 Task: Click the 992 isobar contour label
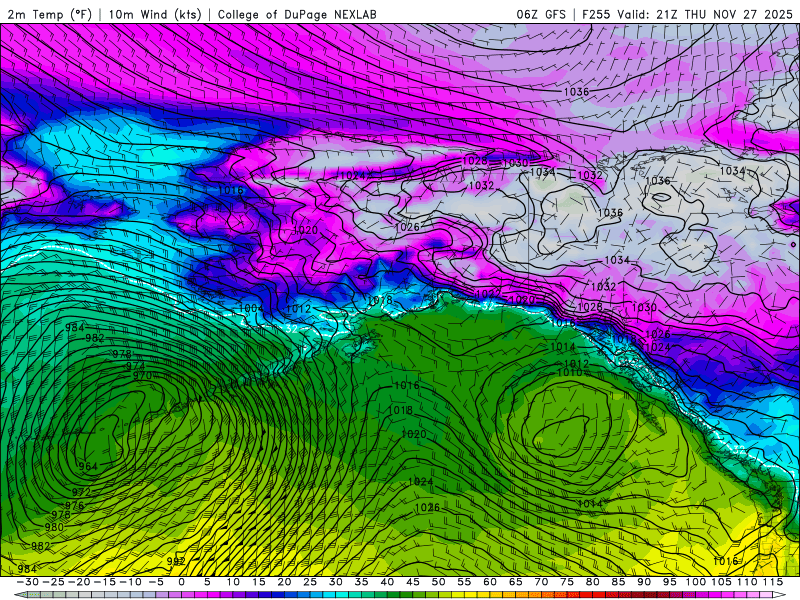(x=176, y=561)
